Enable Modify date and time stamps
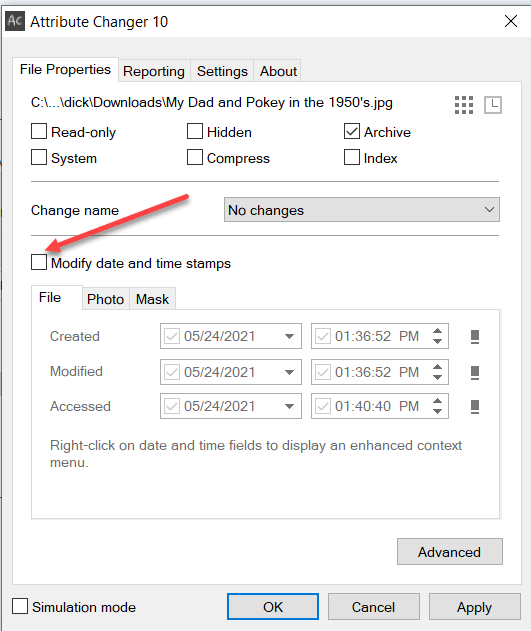Screen dimensions: 531x631 click(x=39, y=262)
